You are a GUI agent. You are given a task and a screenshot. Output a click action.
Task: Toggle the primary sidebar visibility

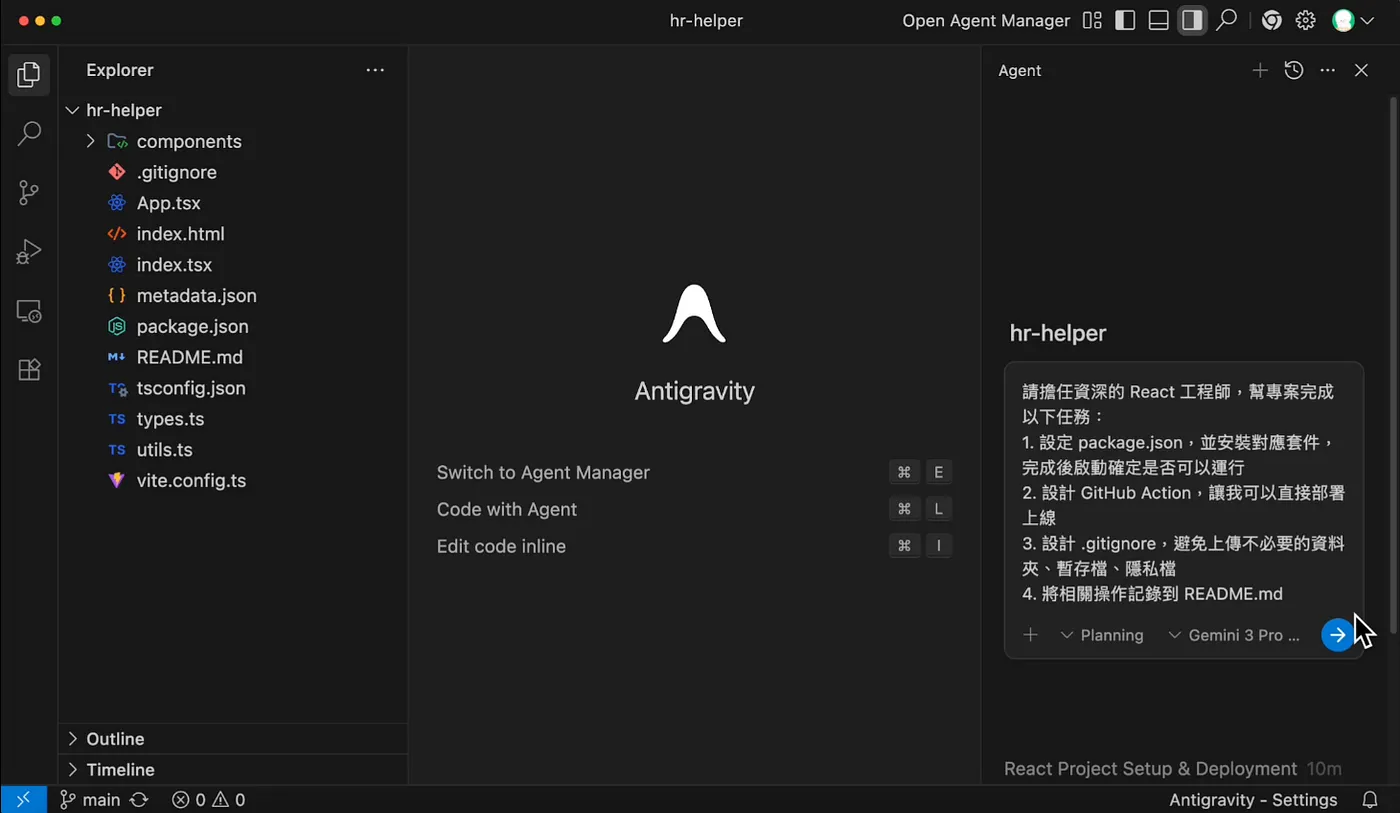(x=1125, y=20)
